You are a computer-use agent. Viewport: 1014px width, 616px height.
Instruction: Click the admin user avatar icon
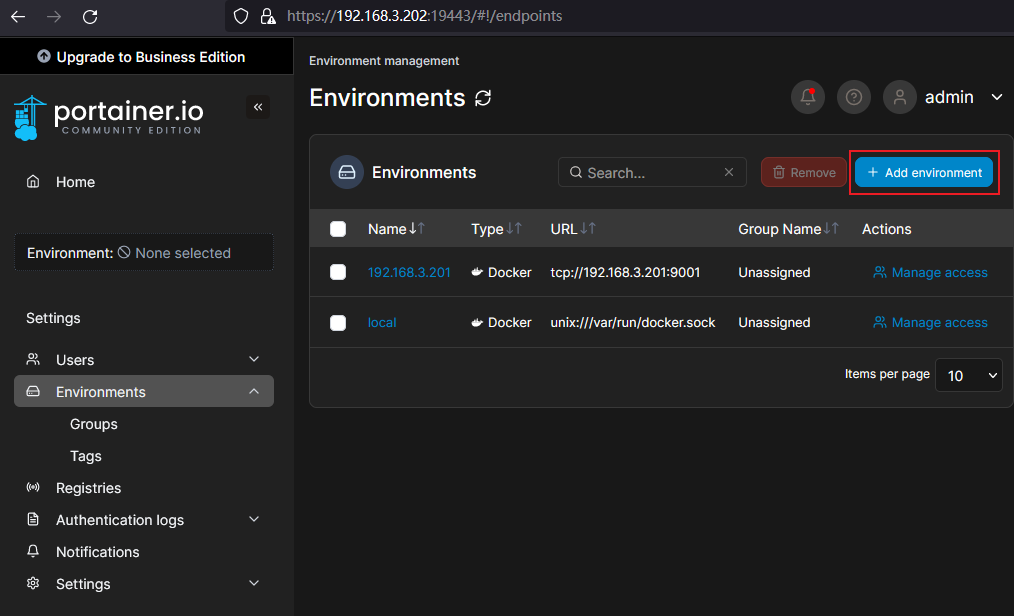tap(900, 97)
